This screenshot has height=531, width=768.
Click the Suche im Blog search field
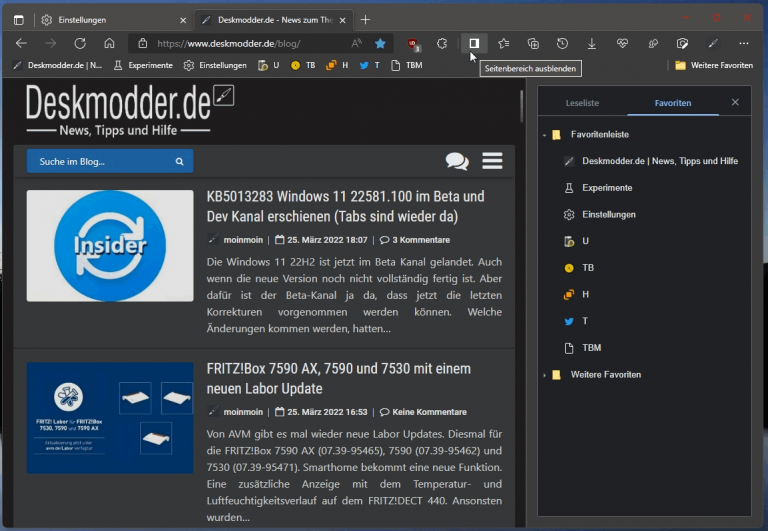click(102, 161)
